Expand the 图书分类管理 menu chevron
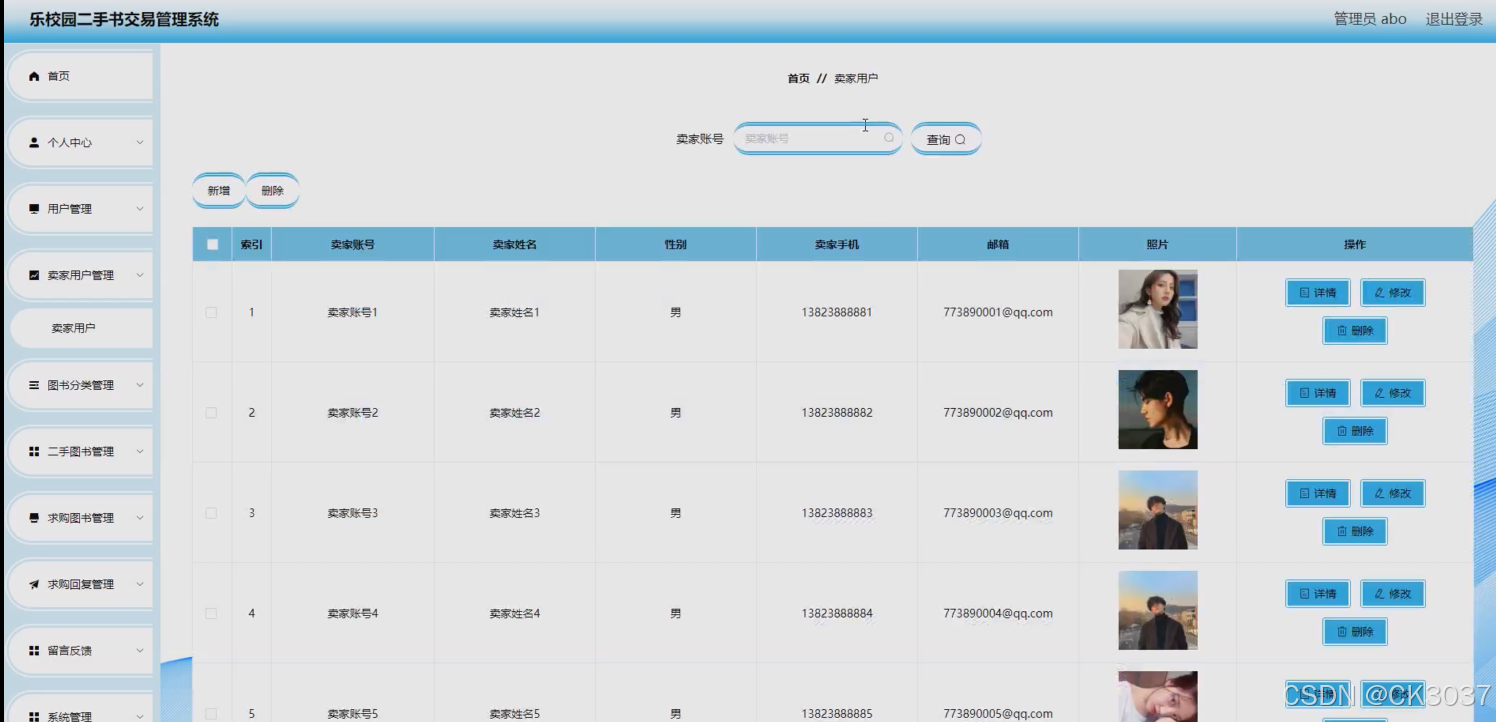This screenshot has height=722, width=1496. (x=140, y=385)
